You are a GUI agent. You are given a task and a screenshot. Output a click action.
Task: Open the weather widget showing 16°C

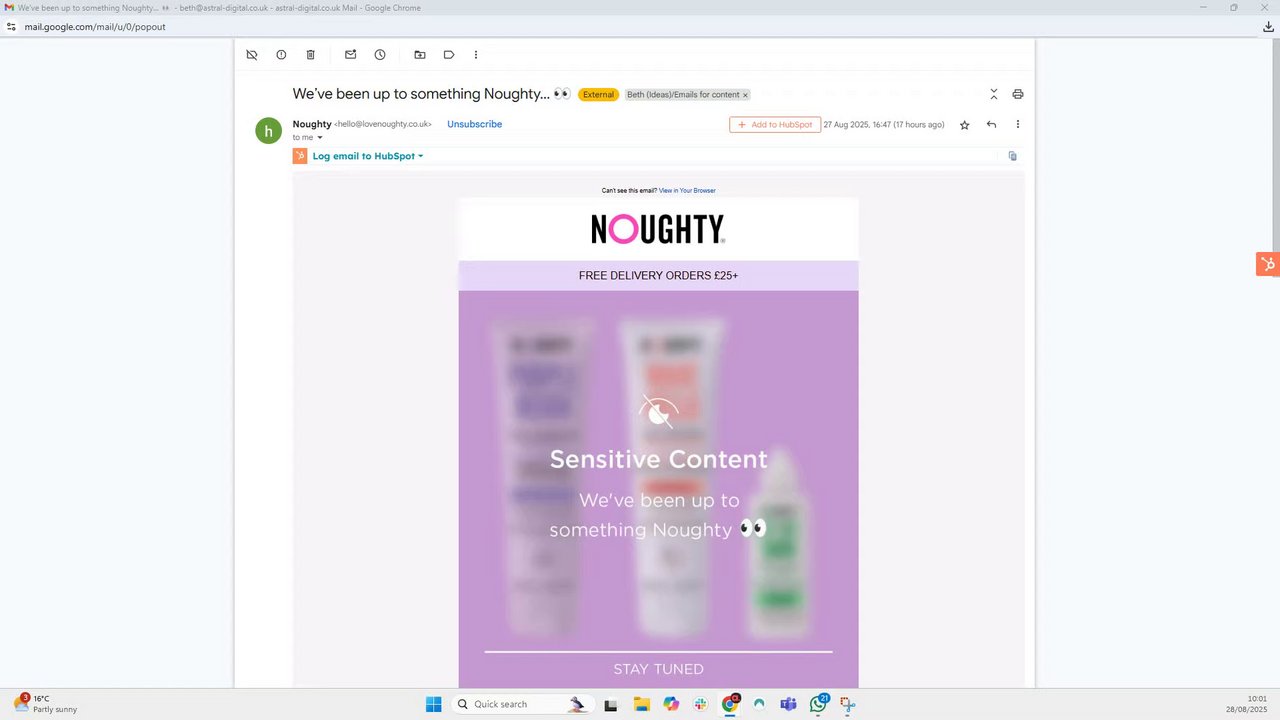click(x=46, y=704)
